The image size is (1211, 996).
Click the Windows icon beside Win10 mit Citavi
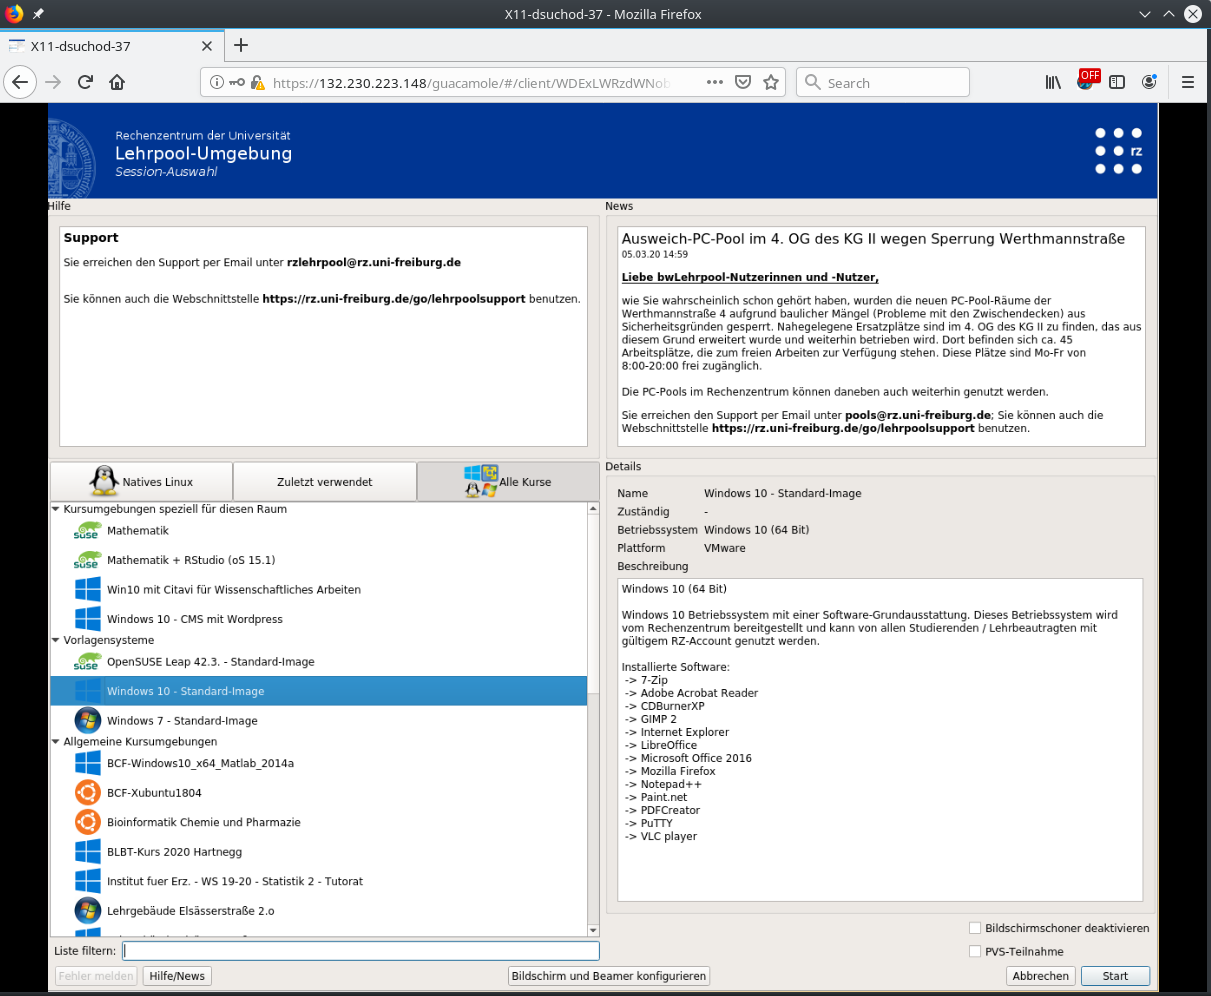click(88, 590)
